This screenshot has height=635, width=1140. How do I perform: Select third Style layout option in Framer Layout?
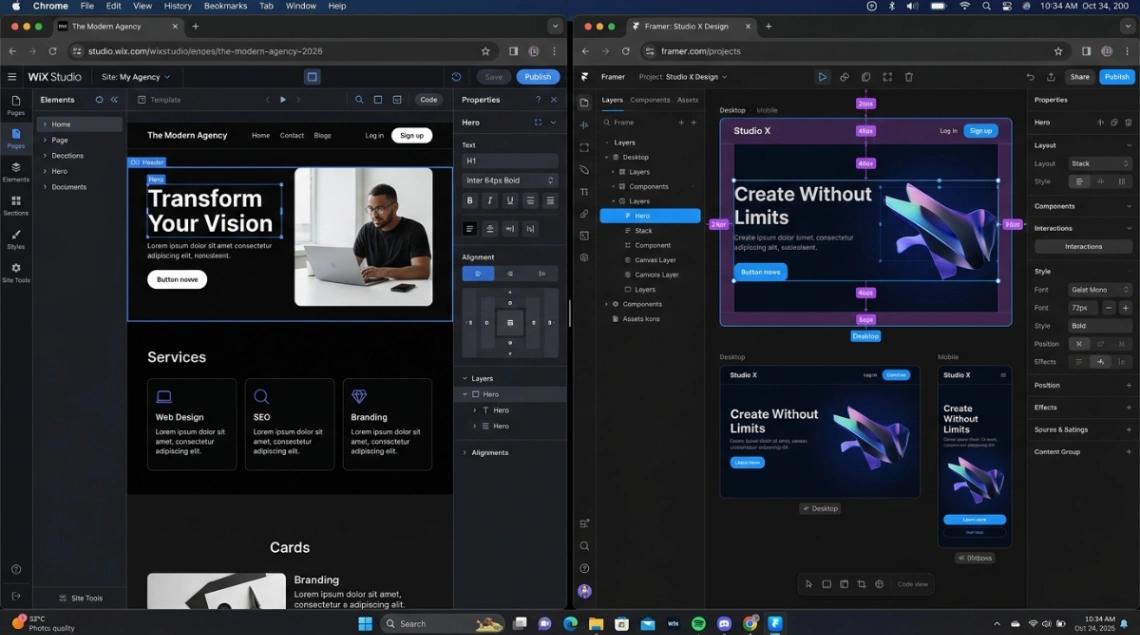point(1122,181)
